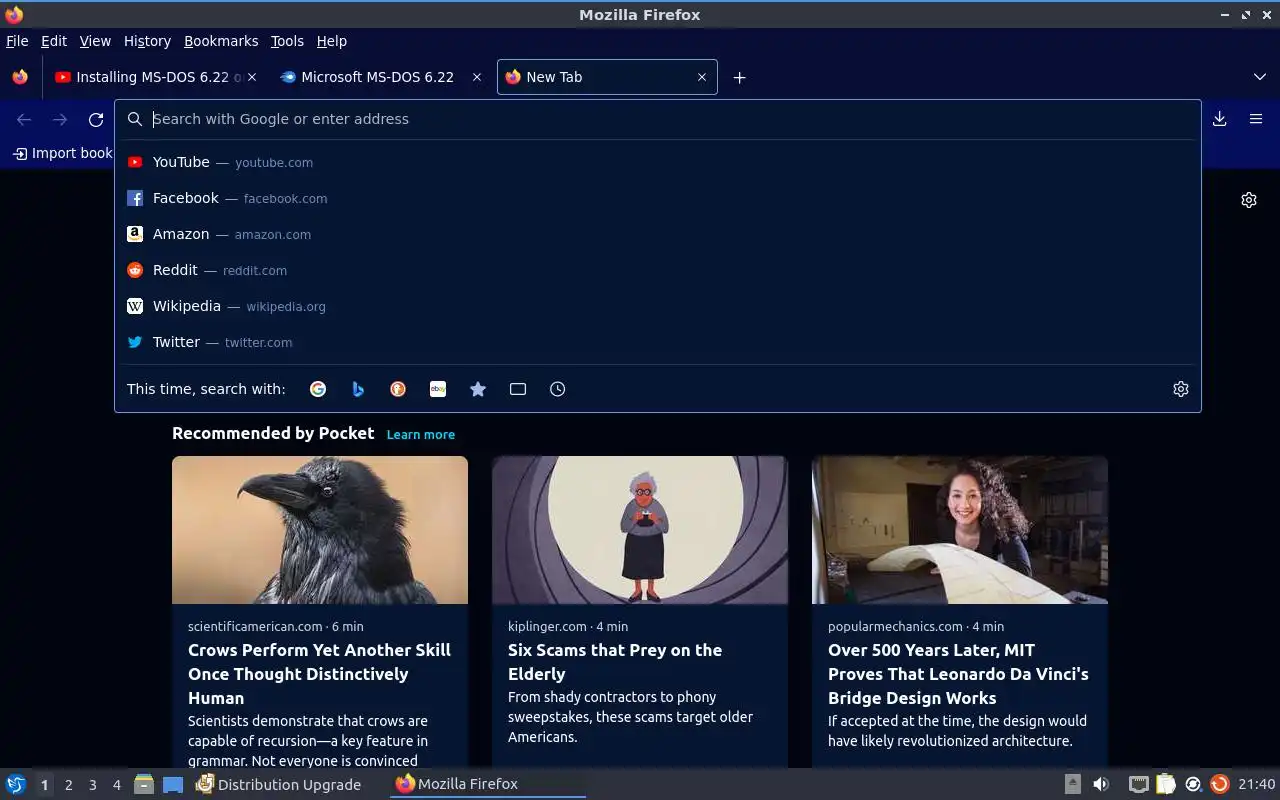Click Import bookmarks button
Screen dimensions: 1280x800
[x=62, y=153]
